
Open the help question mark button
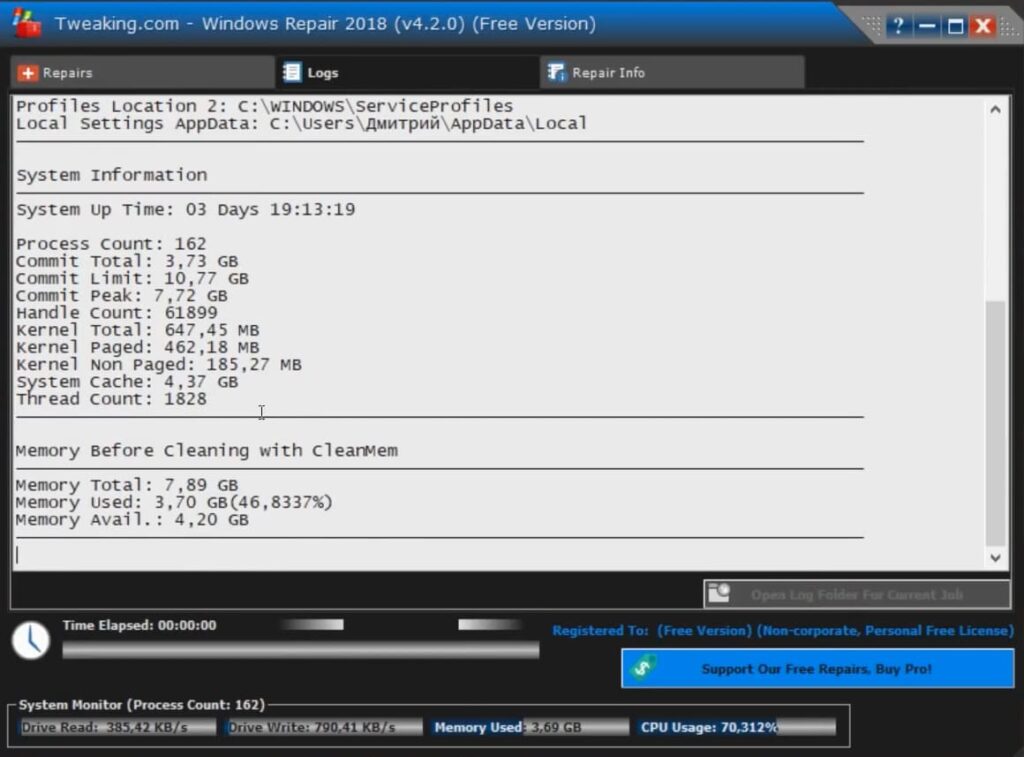pos(899,26)
